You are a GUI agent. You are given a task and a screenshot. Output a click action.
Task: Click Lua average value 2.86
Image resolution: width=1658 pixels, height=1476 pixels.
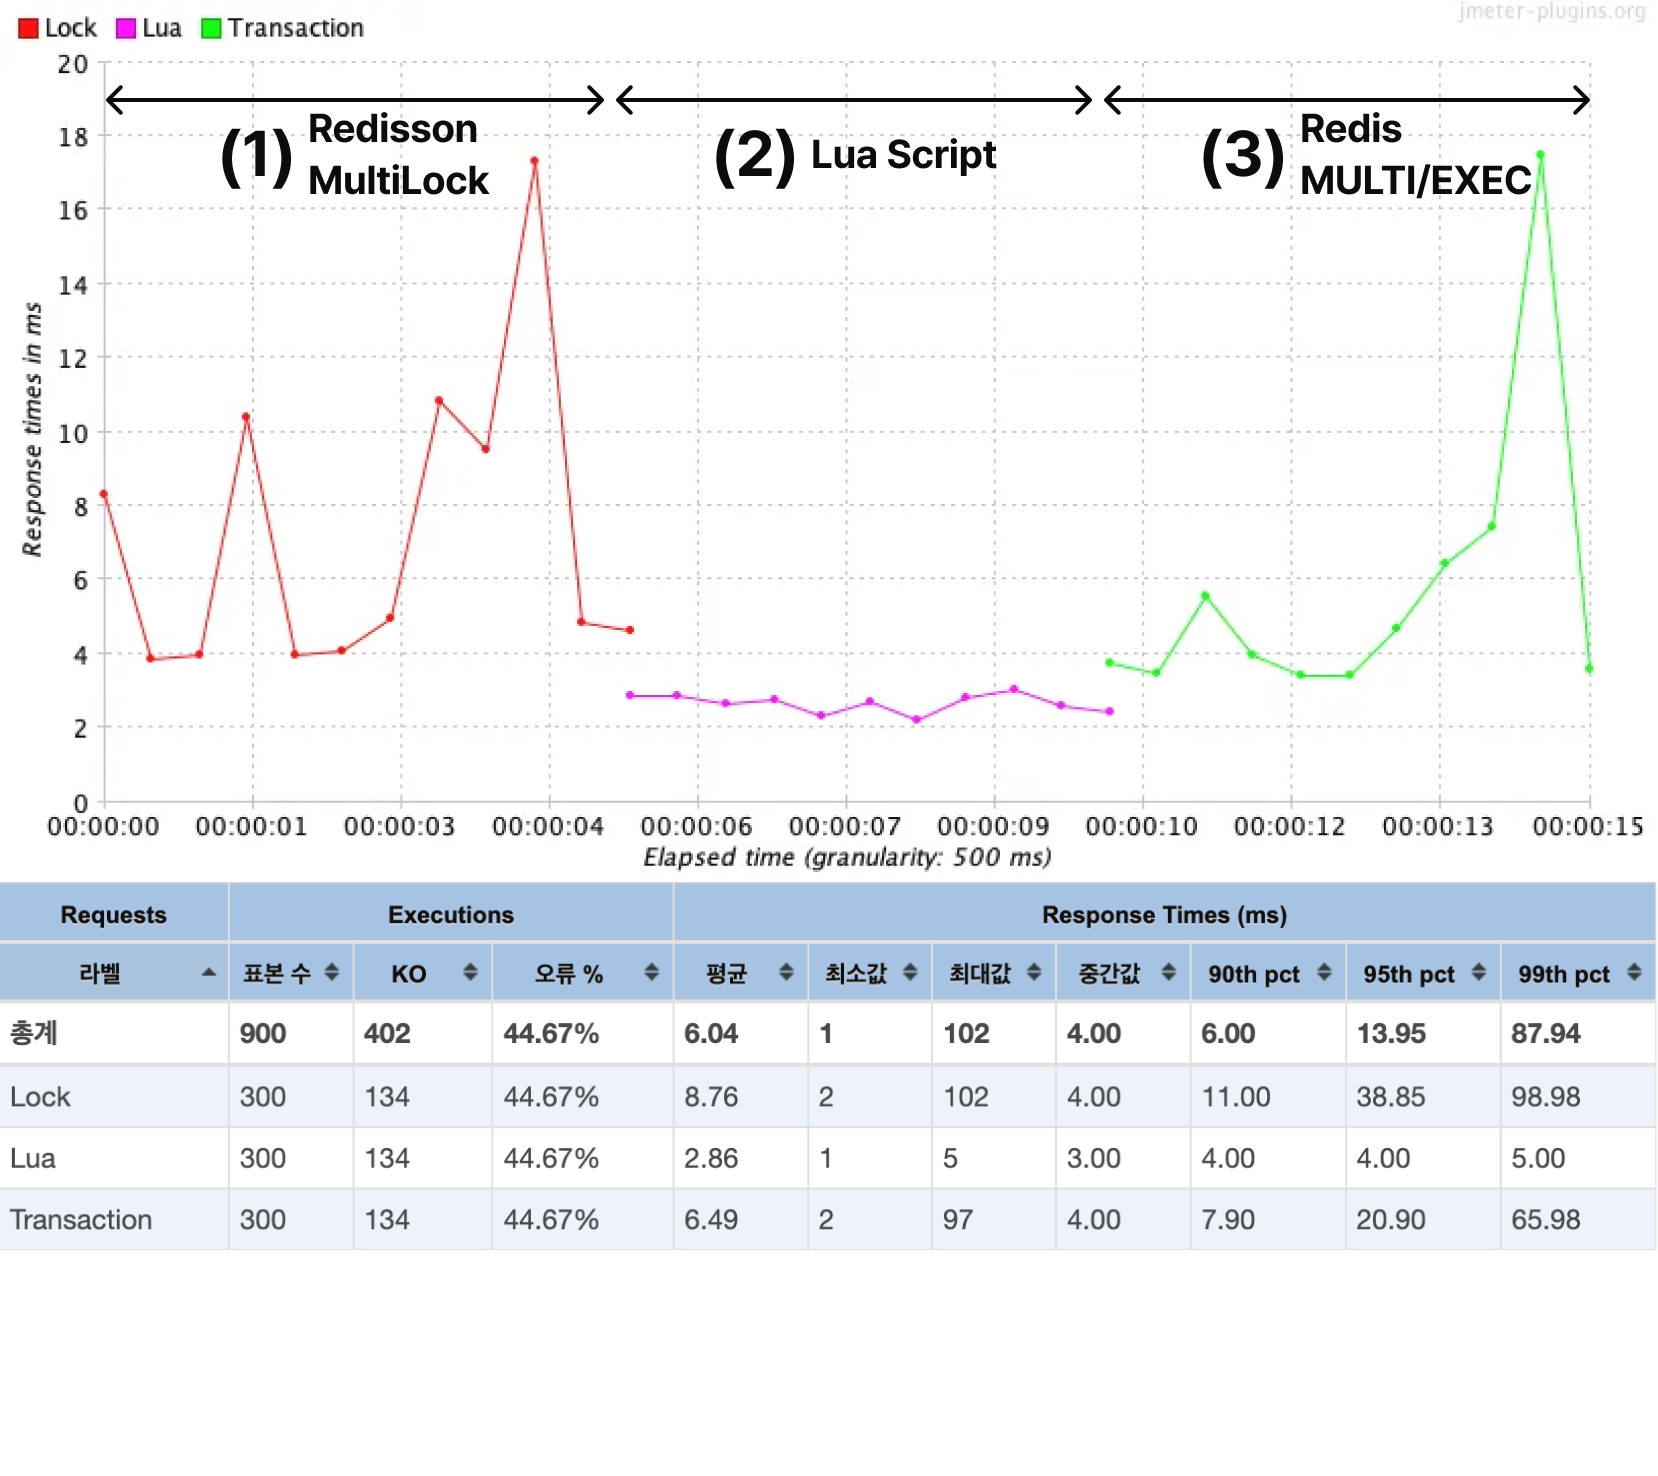point(711,1159)
